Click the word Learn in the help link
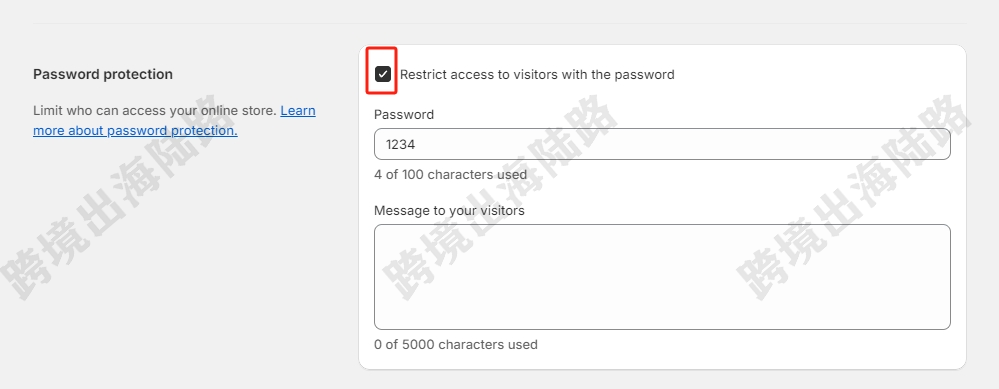The height and width of the screenshot is (389, 999). (298, 111)
